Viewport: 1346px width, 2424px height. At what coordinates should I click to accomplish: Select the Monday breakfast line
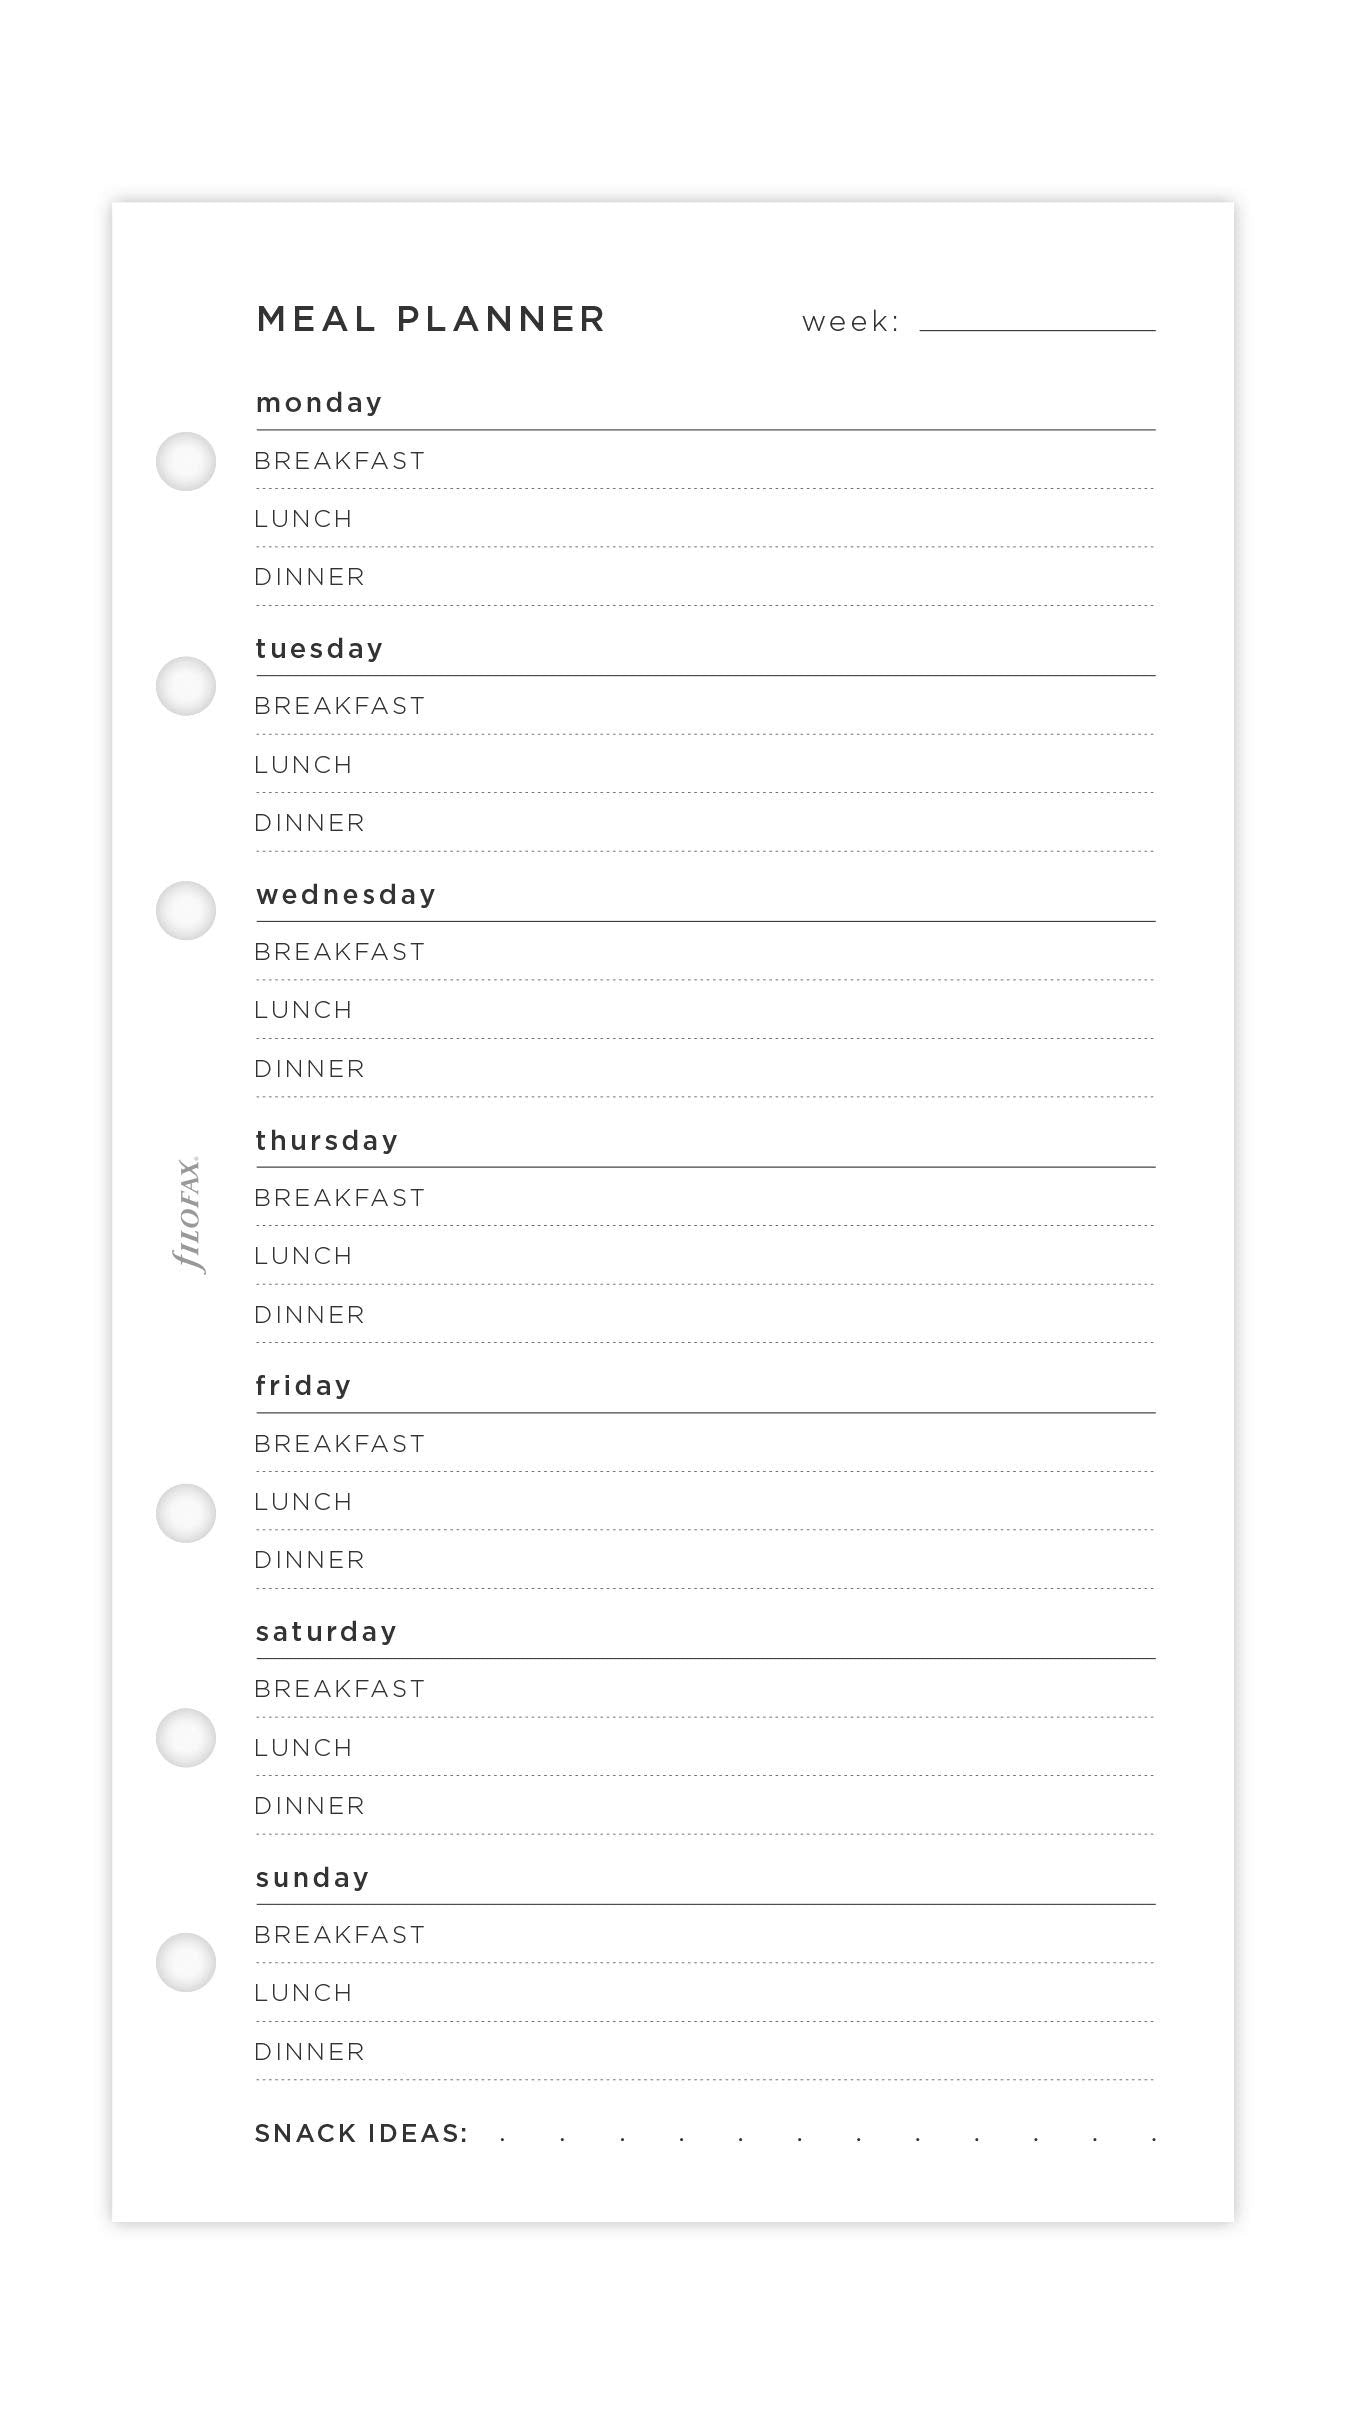pos(705,461)
